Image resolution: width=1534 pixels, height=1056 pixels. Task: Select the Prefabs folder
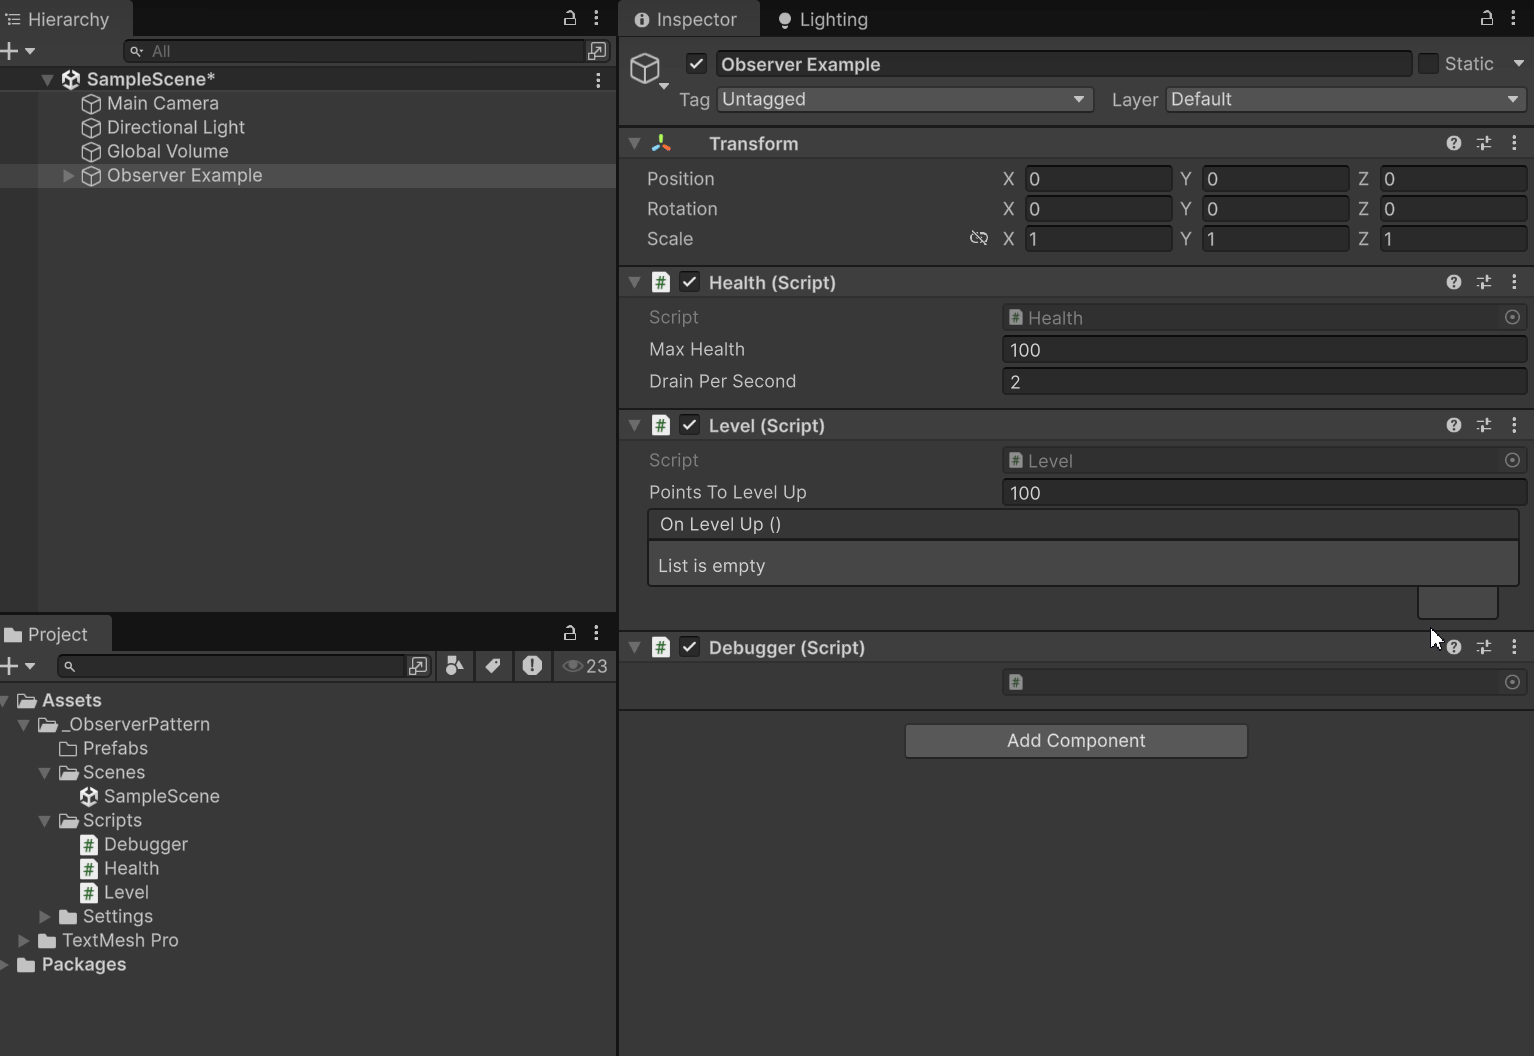[x=104, y=748]
